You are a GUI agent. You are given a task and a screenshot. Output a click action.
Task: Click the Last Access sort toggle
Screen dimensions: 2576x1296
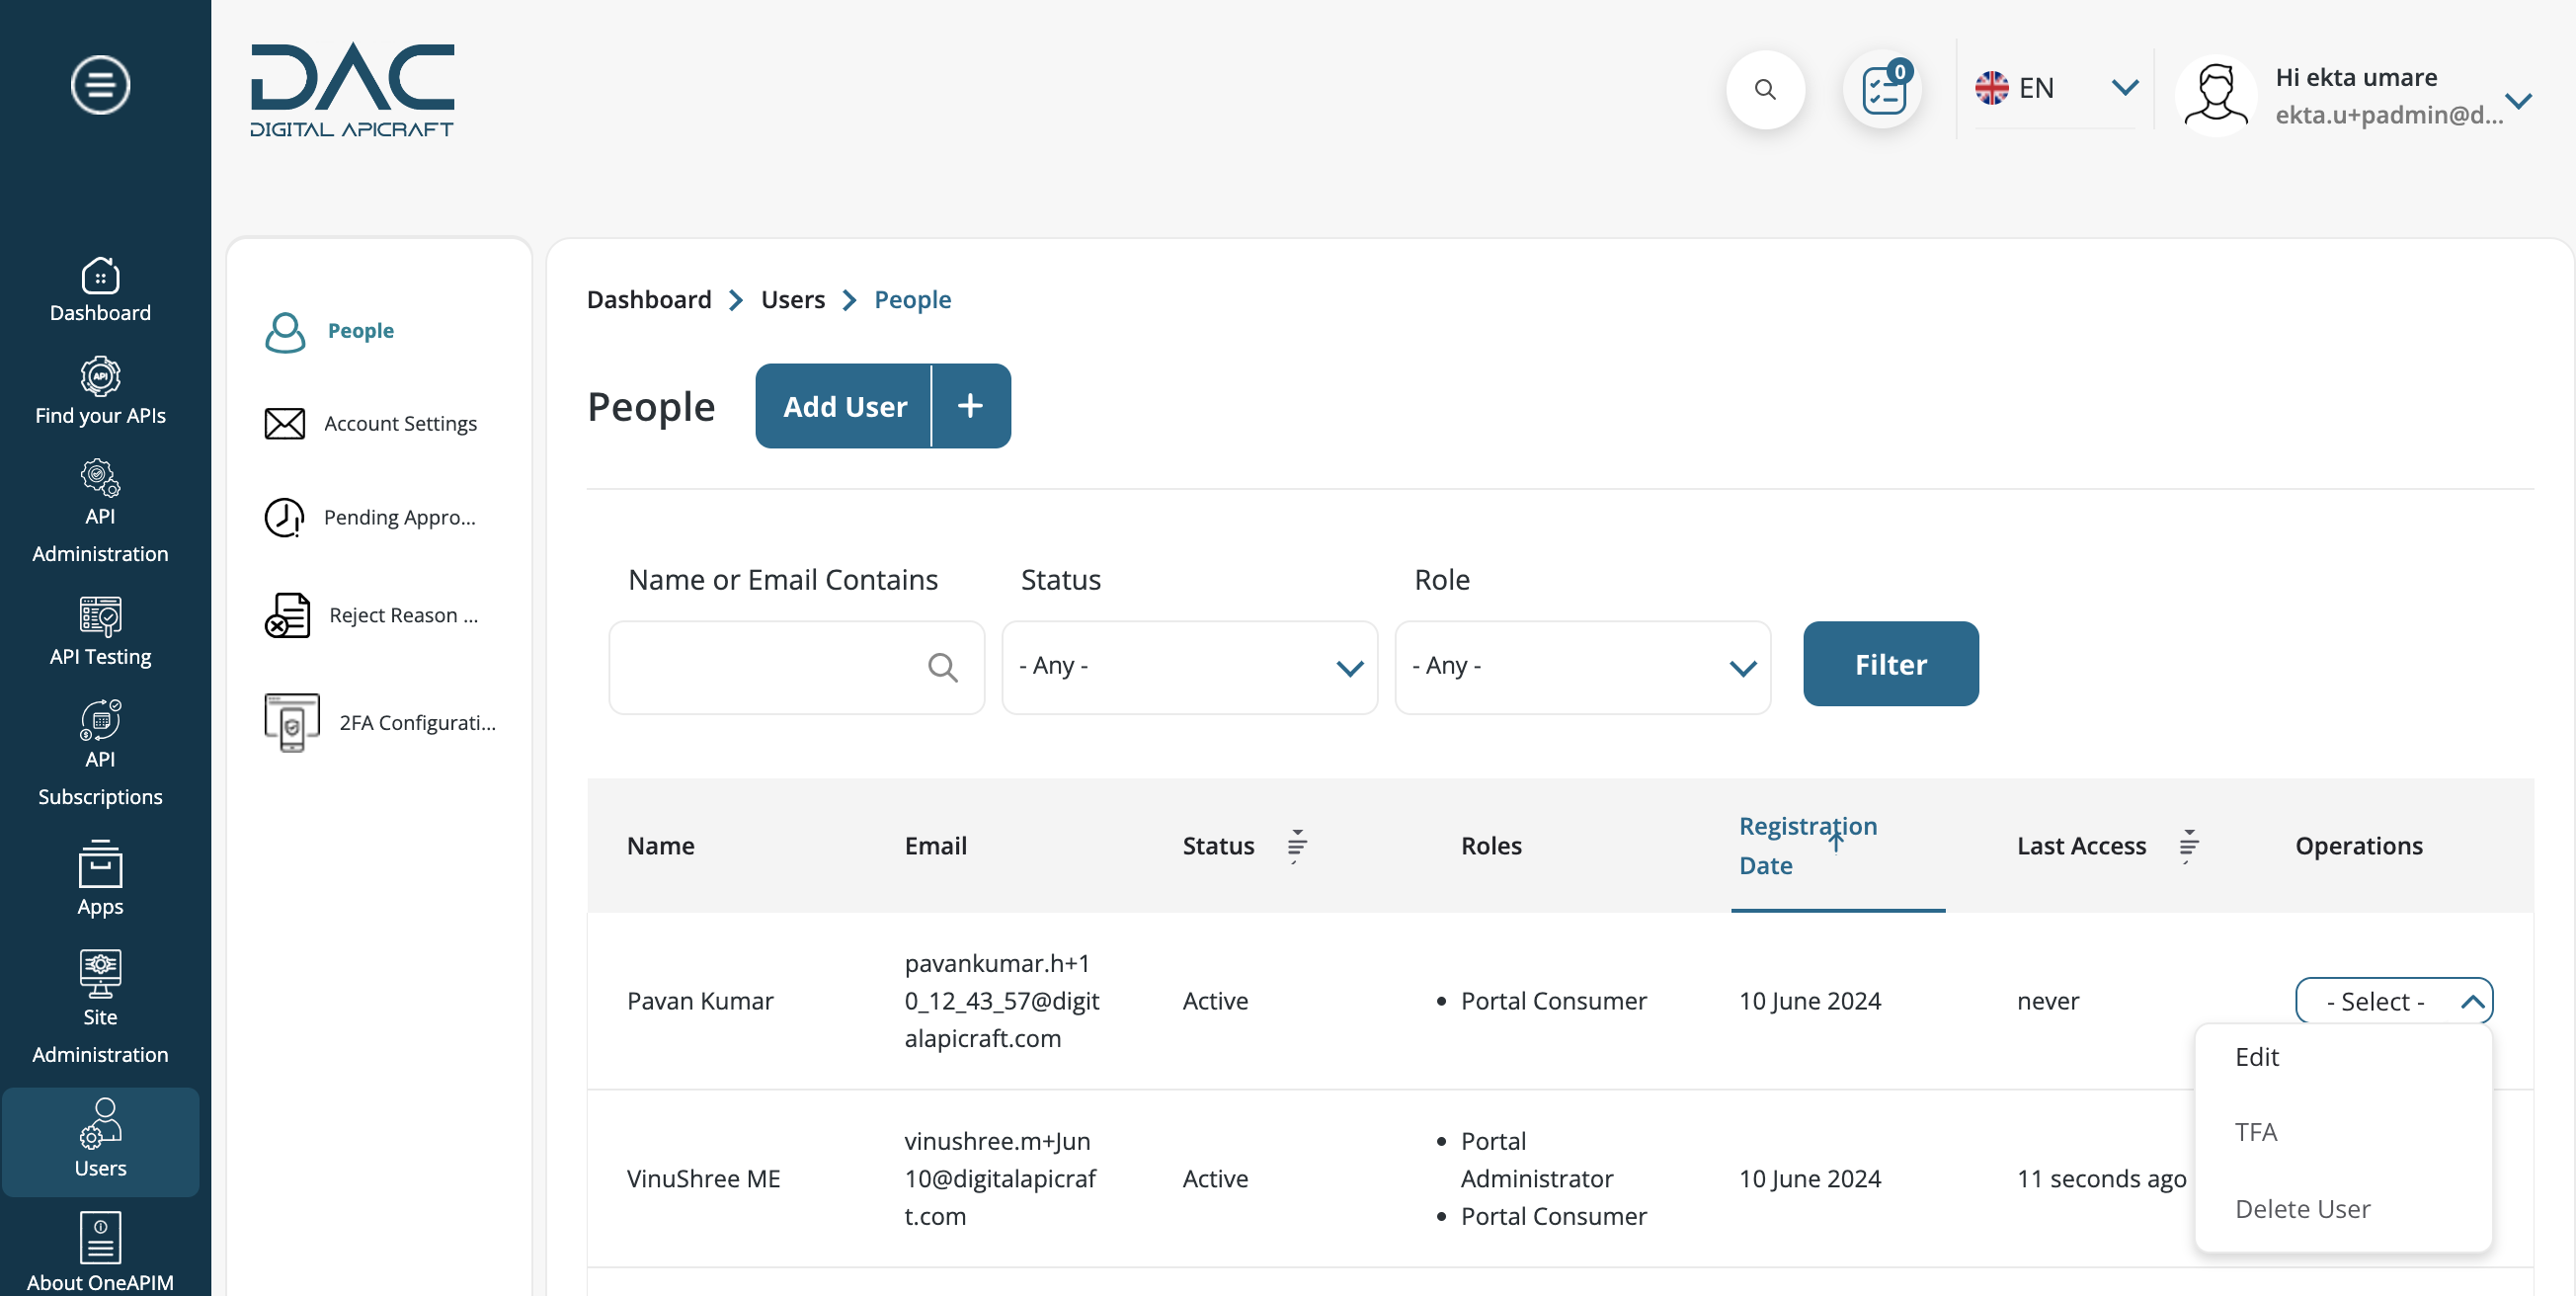pos(2188,845)
